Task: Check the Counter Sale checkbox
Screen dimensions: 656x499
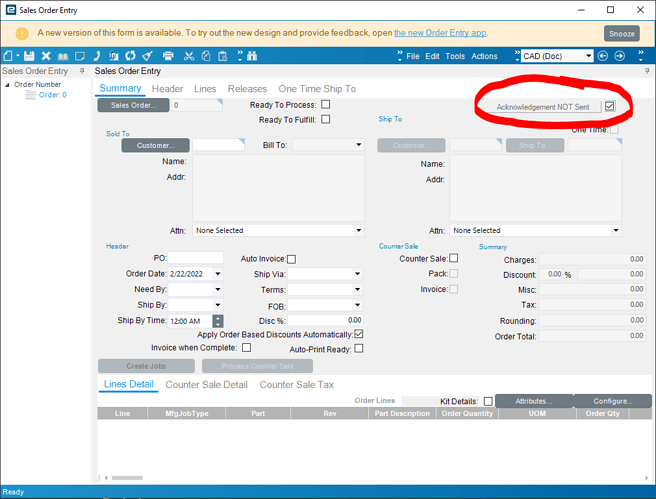Action: pyautogui.click(x=454, y=258)
